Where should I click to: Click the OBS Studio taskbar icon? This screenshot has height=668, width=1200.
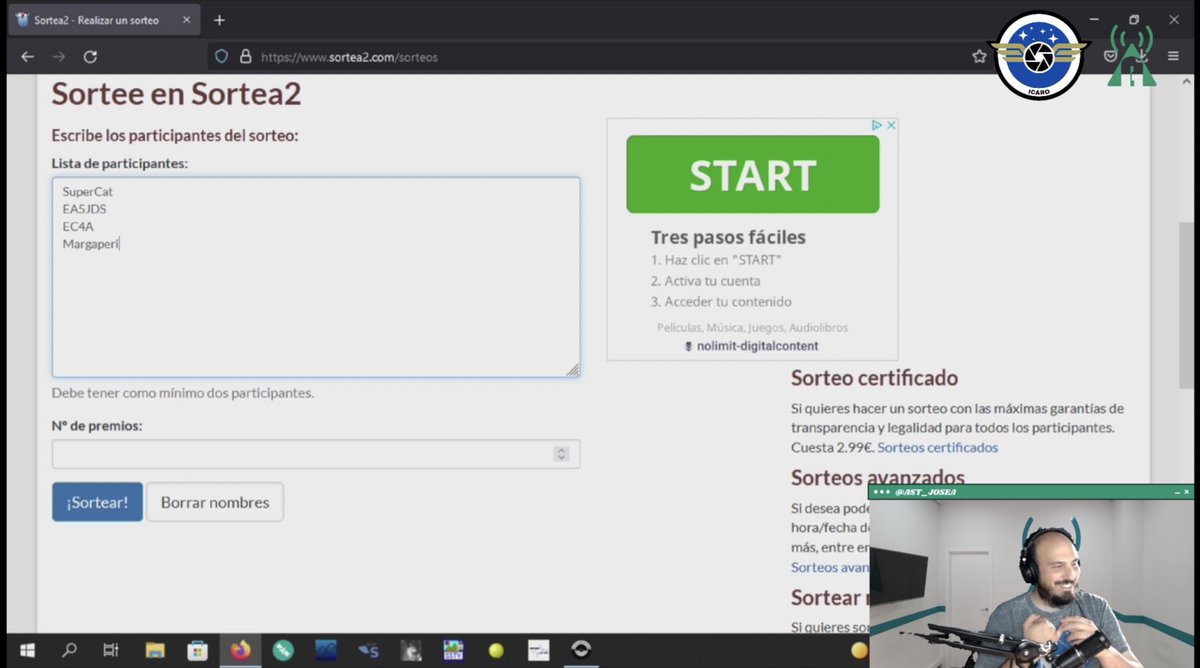(581, 650)
